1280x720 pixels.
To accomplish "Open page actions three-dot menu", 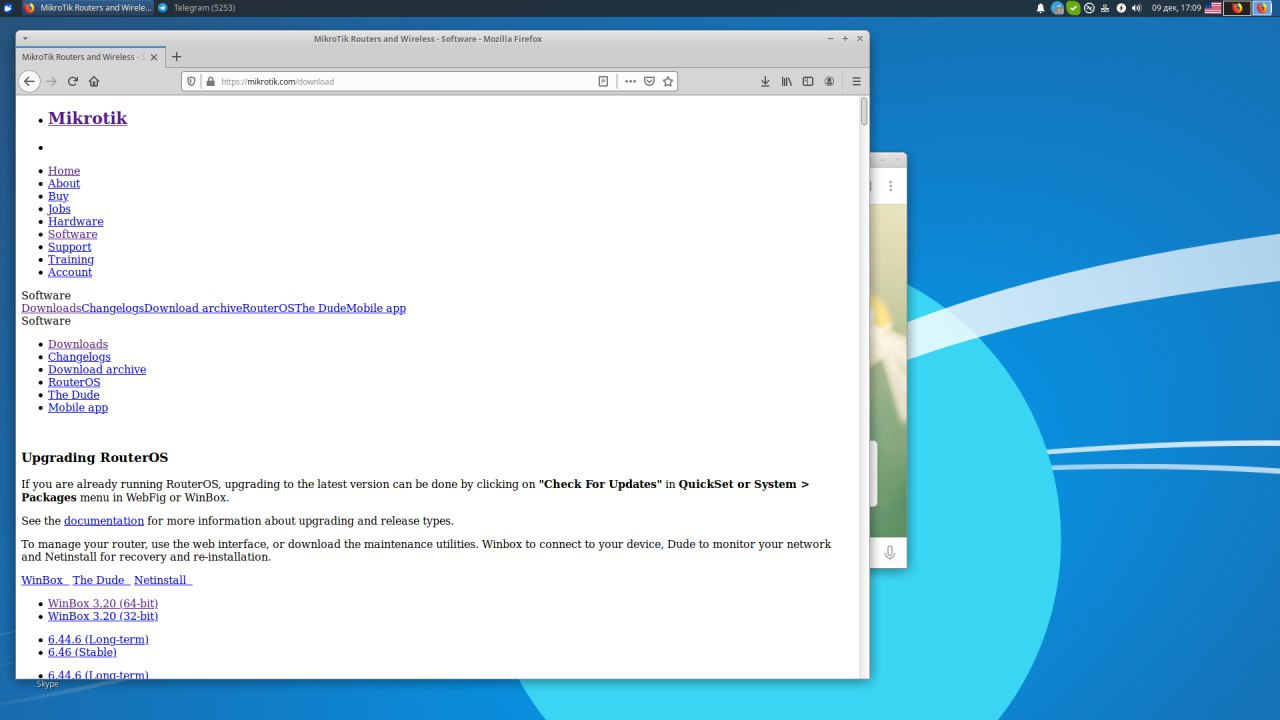I will tap(630, 81).
